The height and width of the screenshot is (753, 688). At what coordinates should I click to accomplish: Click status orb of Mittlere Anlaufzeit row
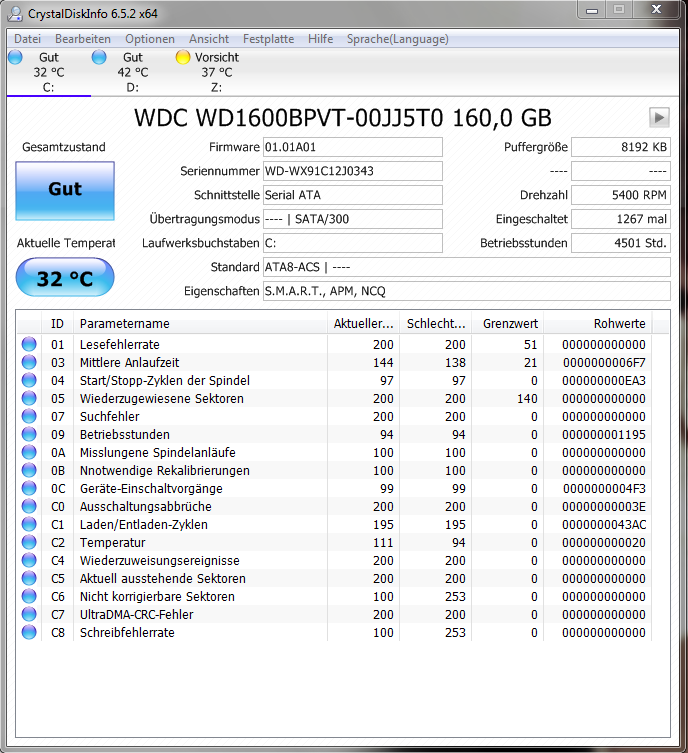29,362
